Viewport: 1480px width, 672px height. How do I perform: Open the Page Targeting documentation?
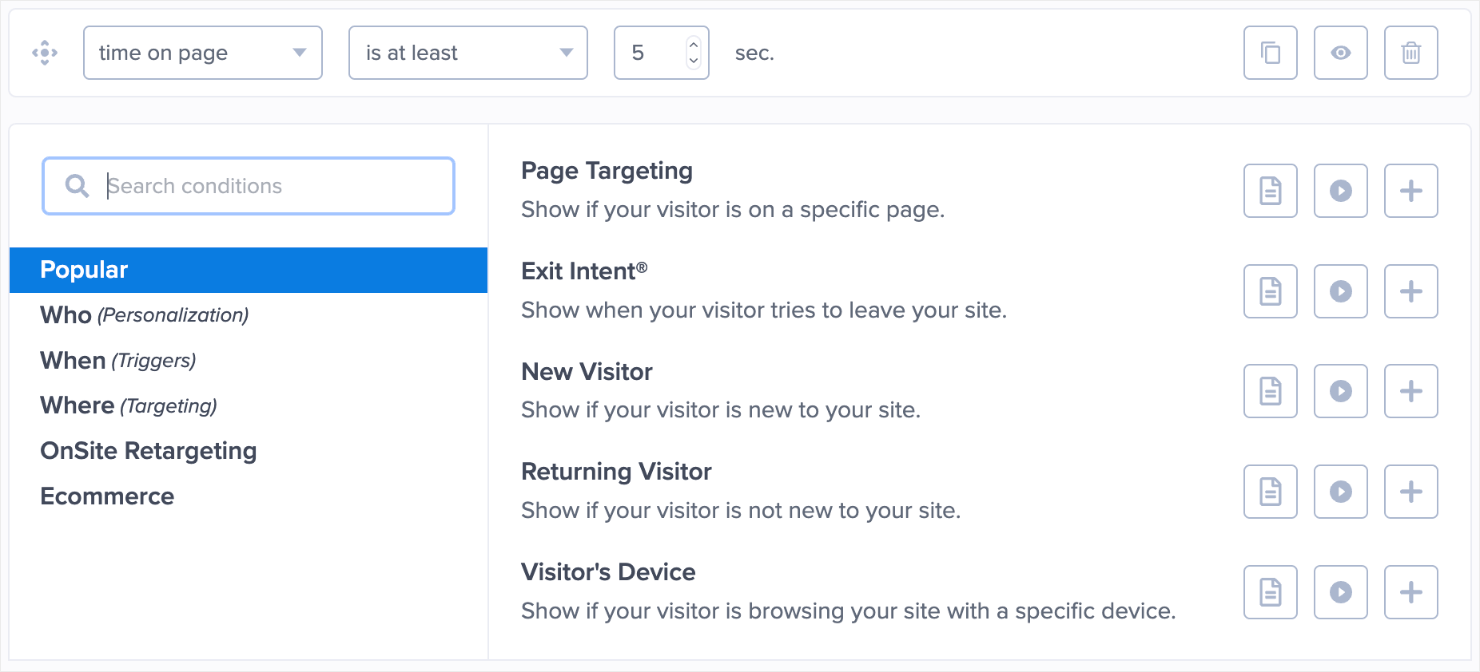pyautogui.click(x=1270, y=191)
